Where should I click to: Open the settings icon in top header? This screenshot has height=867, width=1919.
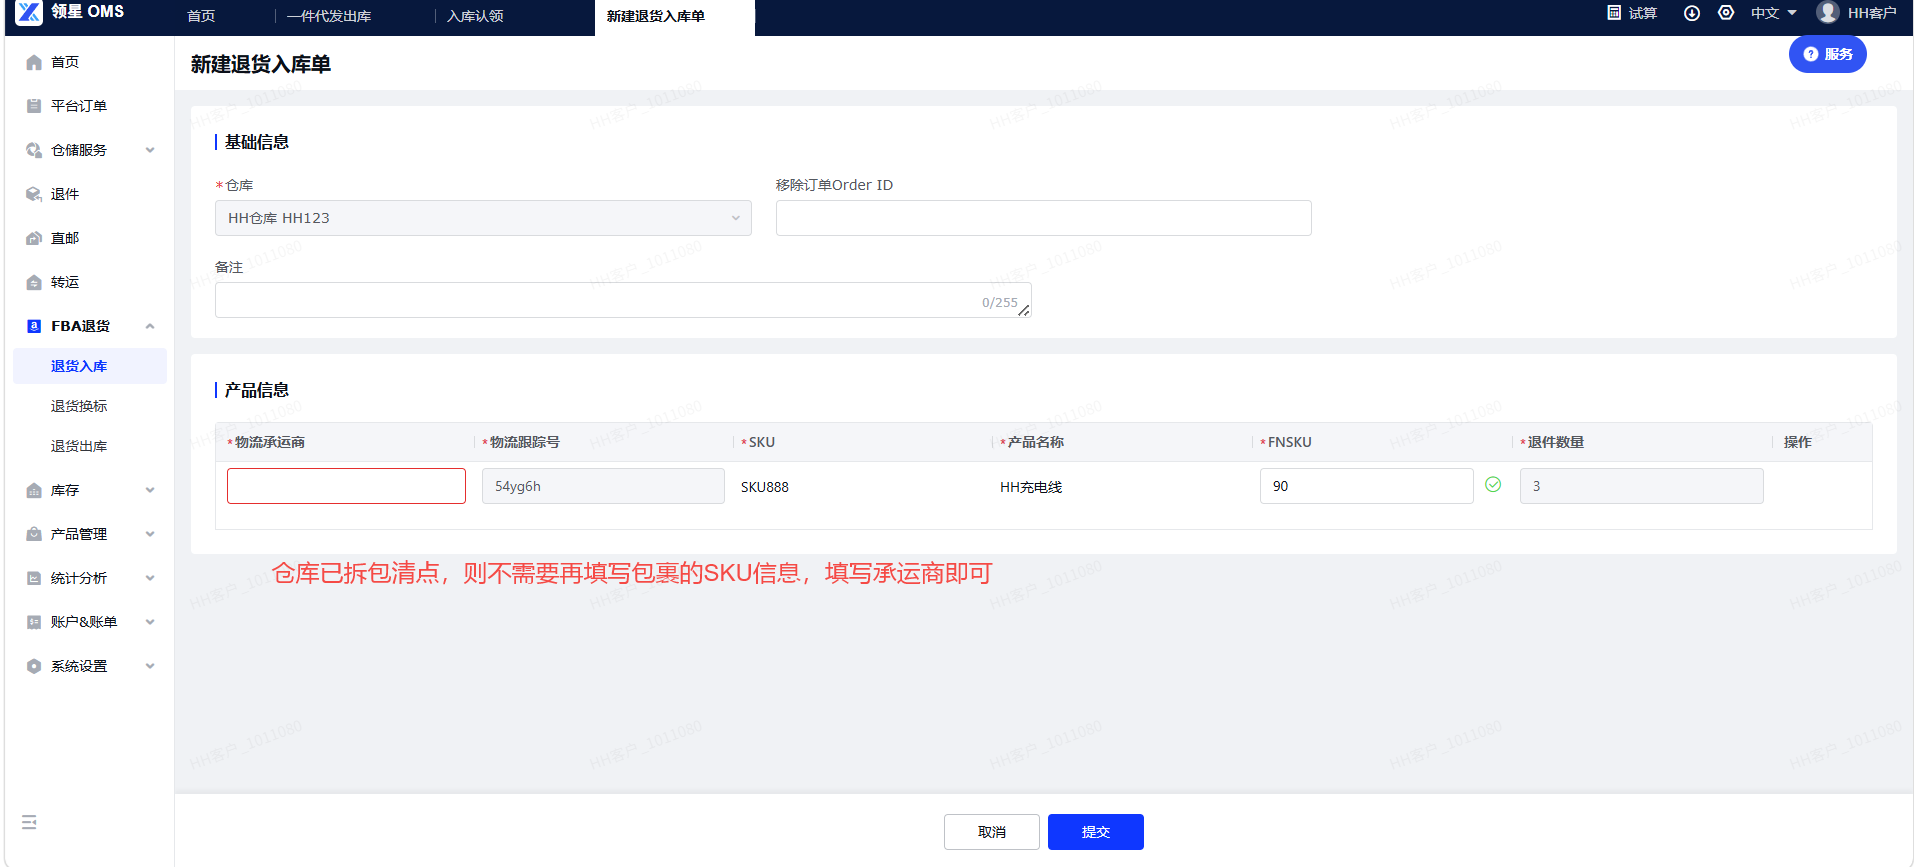[x=1726, y=13]
